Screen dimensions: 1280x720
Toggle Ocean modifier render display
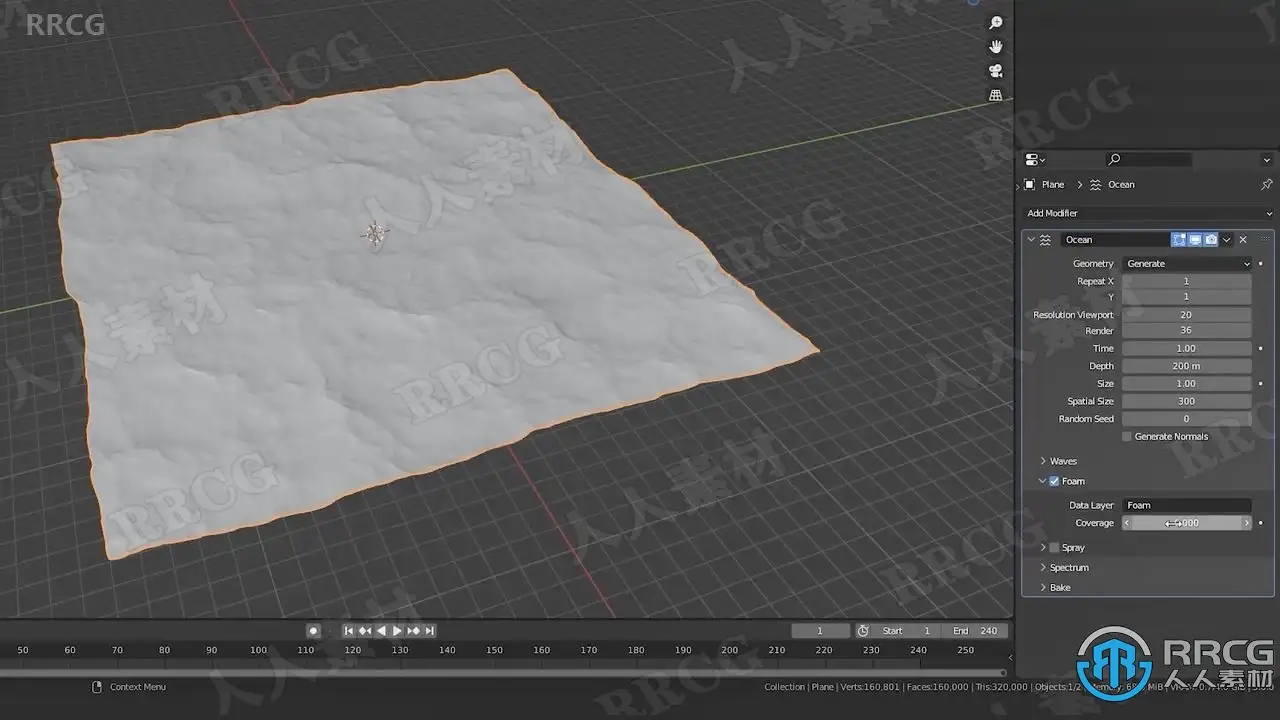point(1211,240)
